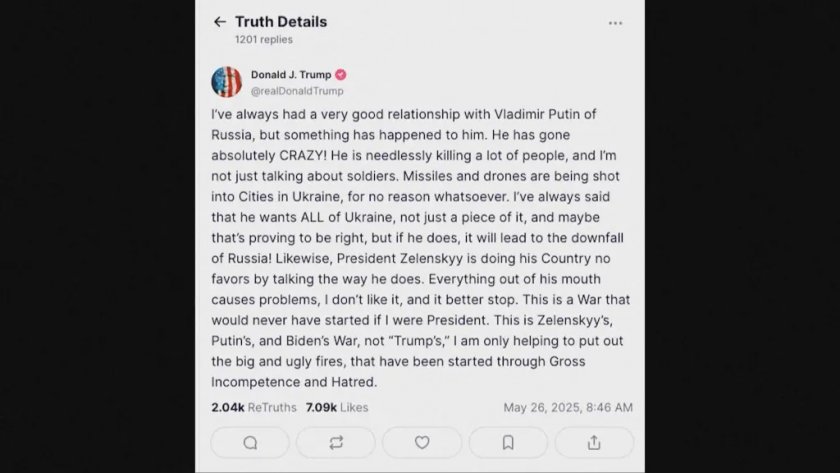This screenshot has height=473, width=840.
Task: Click the May 26, 2025 timestamp
Action: click(567, 407)
